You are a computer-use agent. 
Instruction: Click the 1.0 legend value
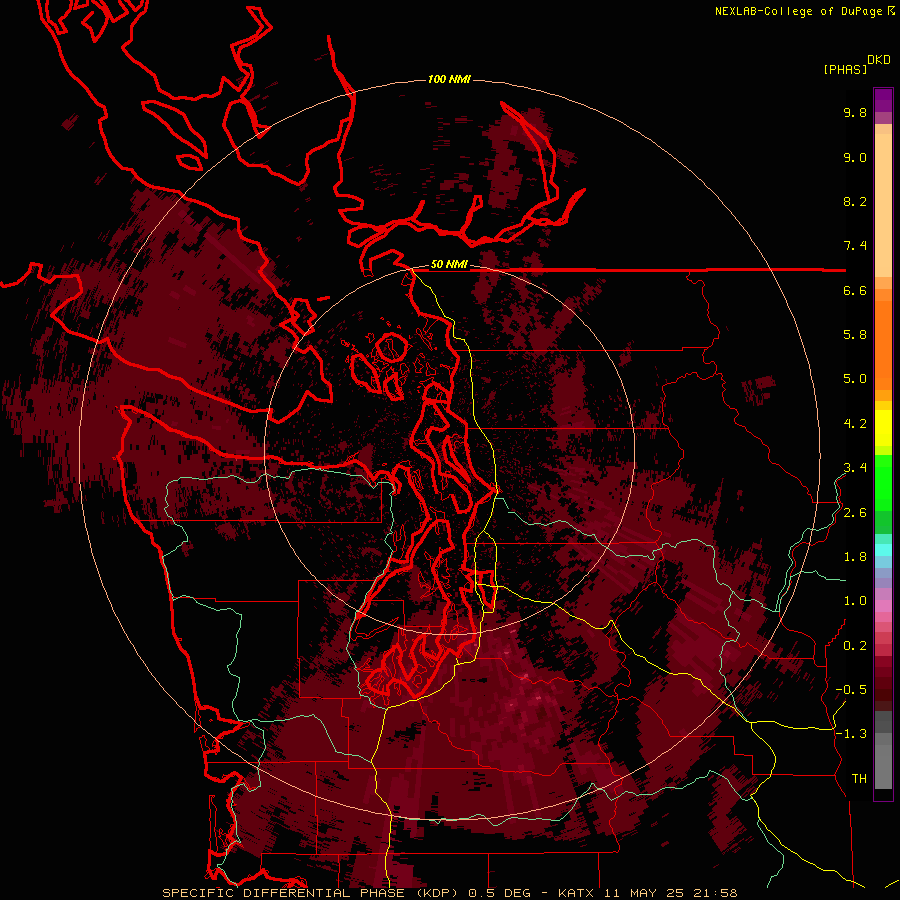pyautogui.click(x=855, y=601)
